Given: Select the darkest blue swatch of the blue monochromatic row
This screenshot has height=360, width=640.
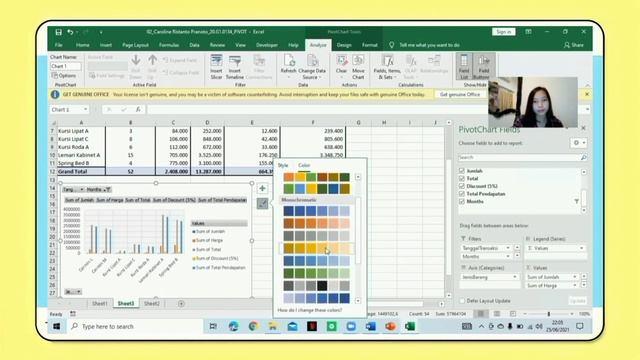Looking at the screenshot, I should (x=289, y=211).
